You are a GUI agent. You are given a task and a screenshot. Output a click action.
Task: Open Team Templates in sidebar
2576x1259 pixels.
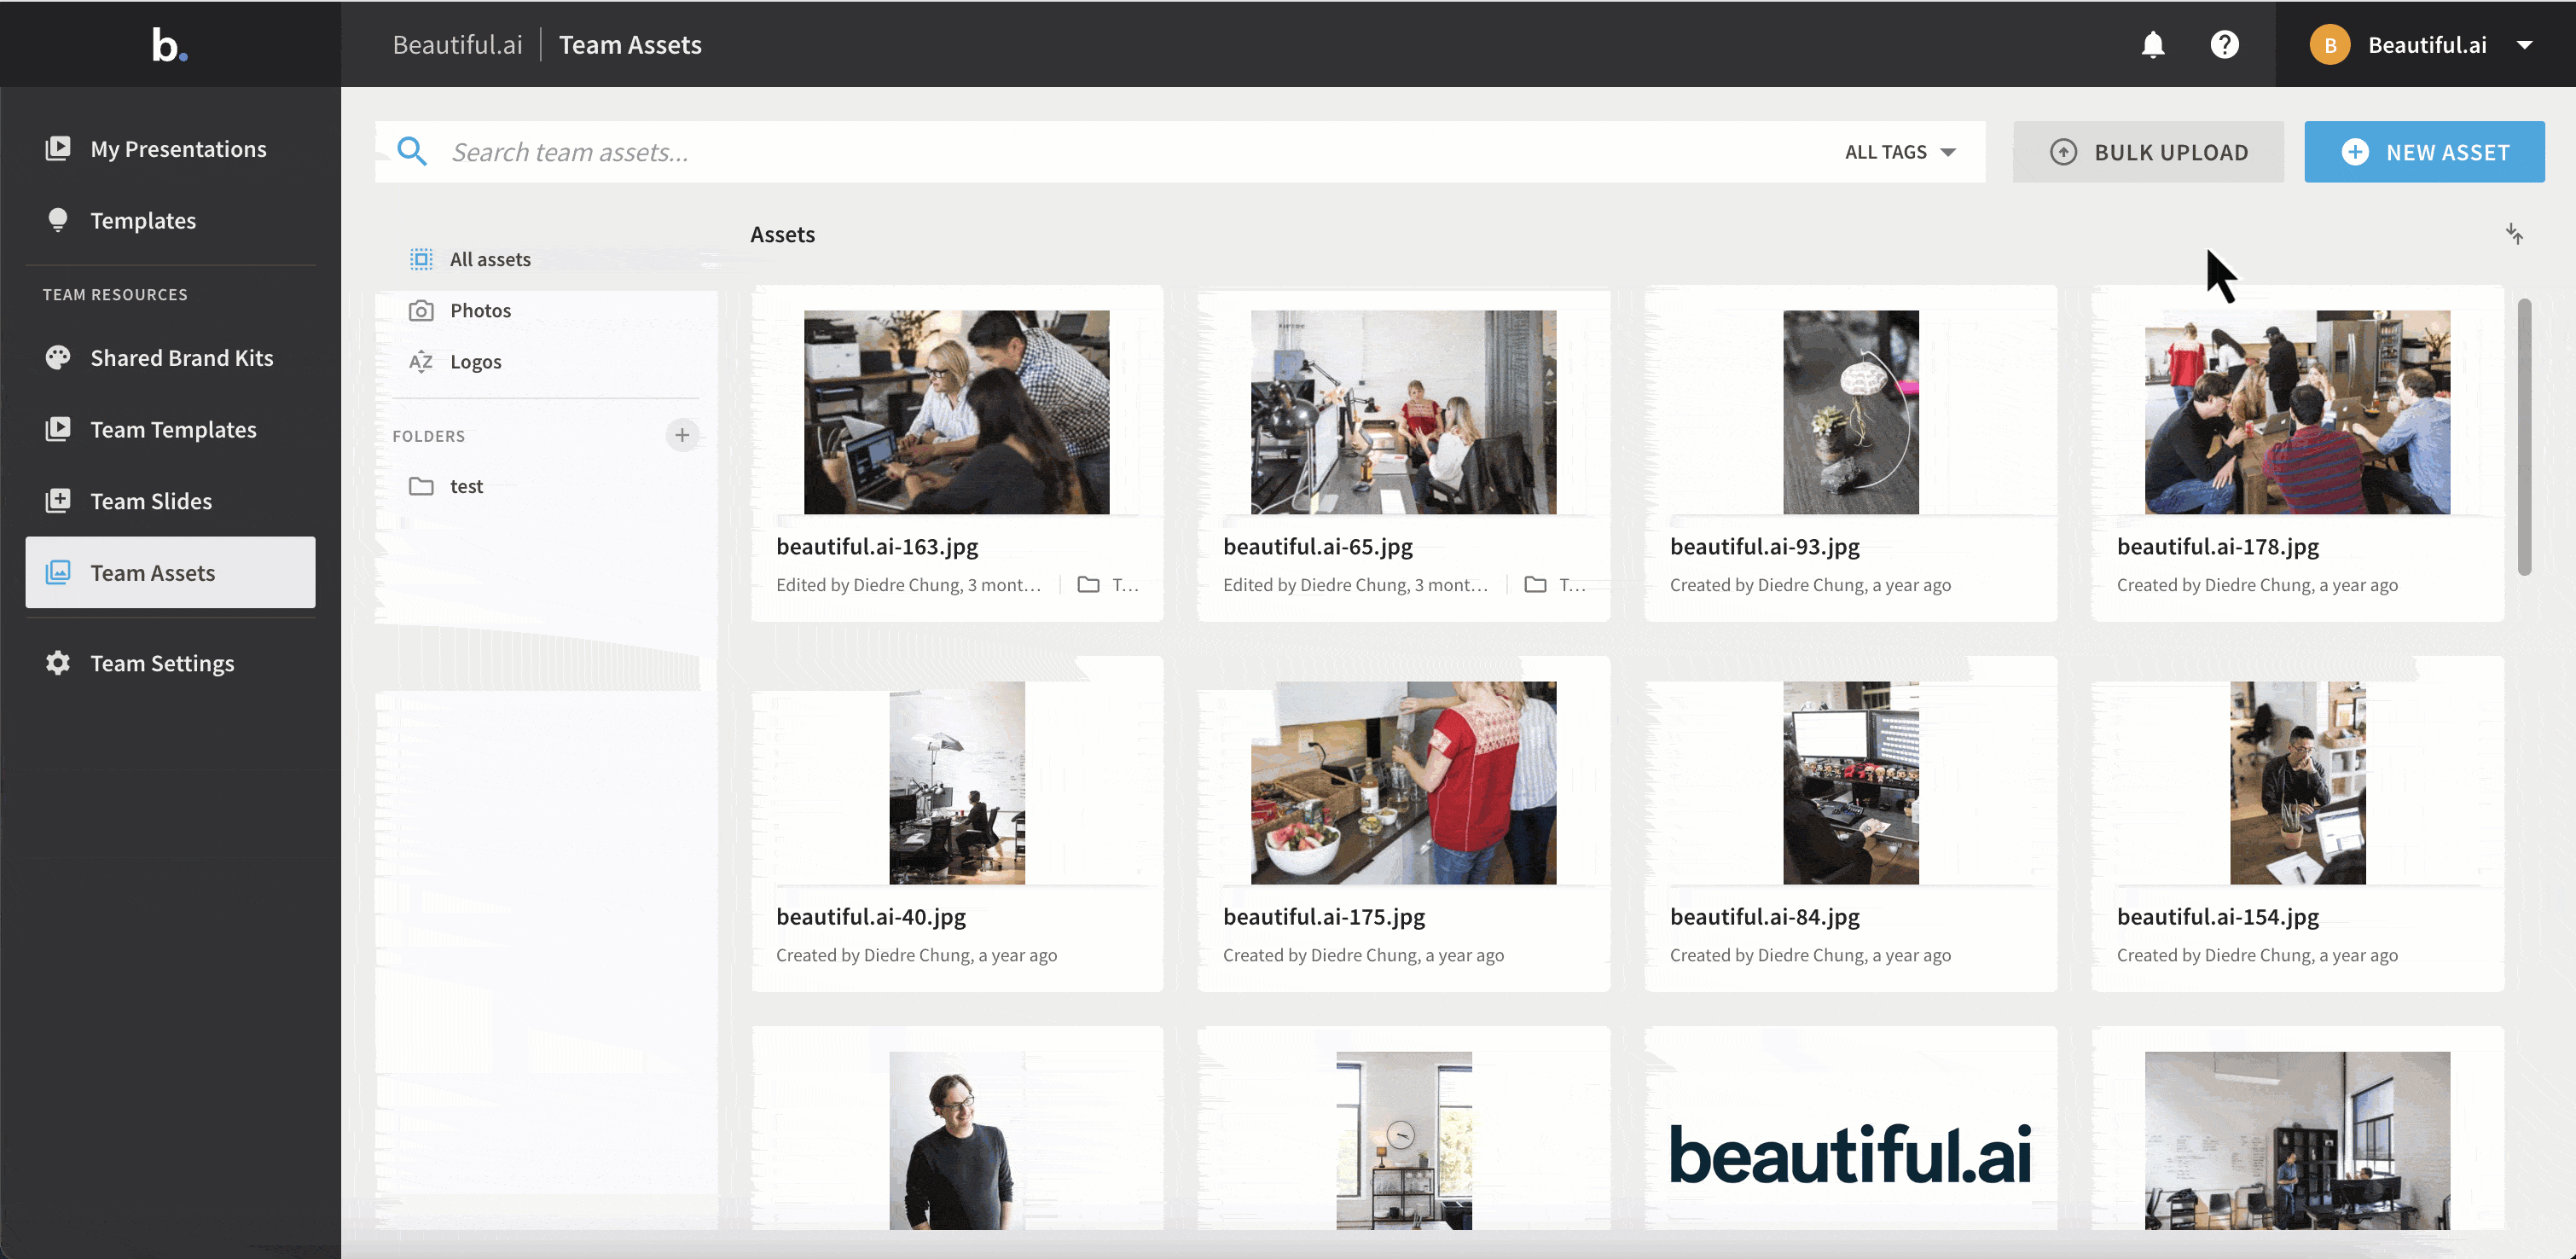[x=171, y=430]
